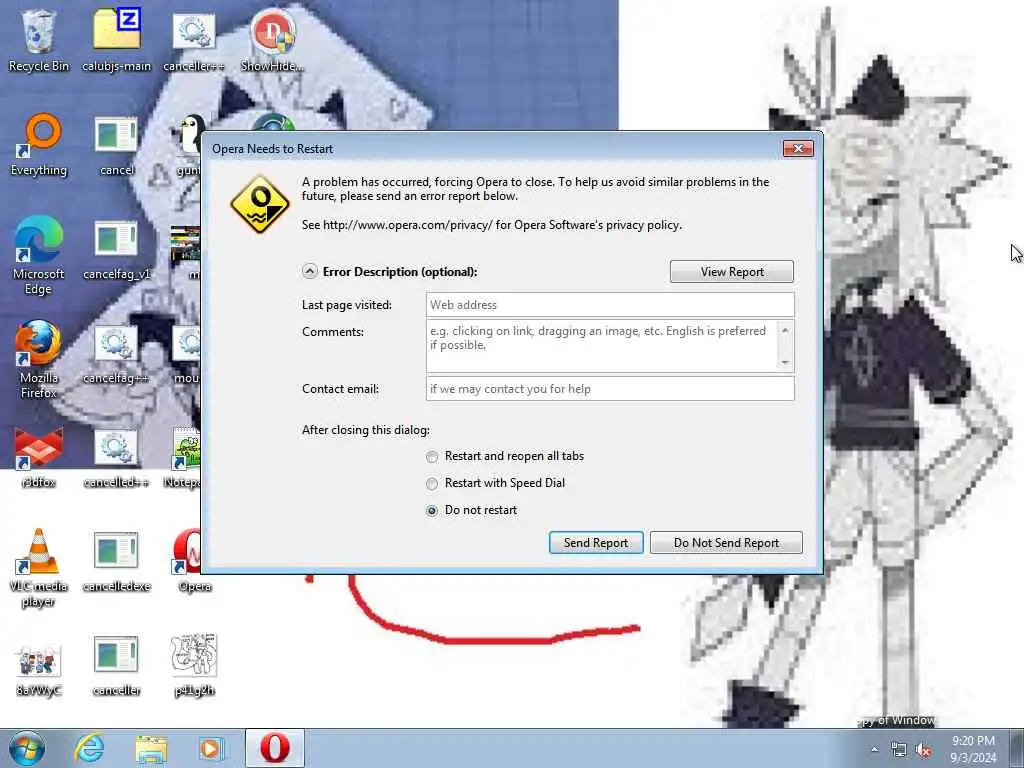Select the p41g2h image file icon
Viewport: 1024px width, 768px height.
point(193,665)
